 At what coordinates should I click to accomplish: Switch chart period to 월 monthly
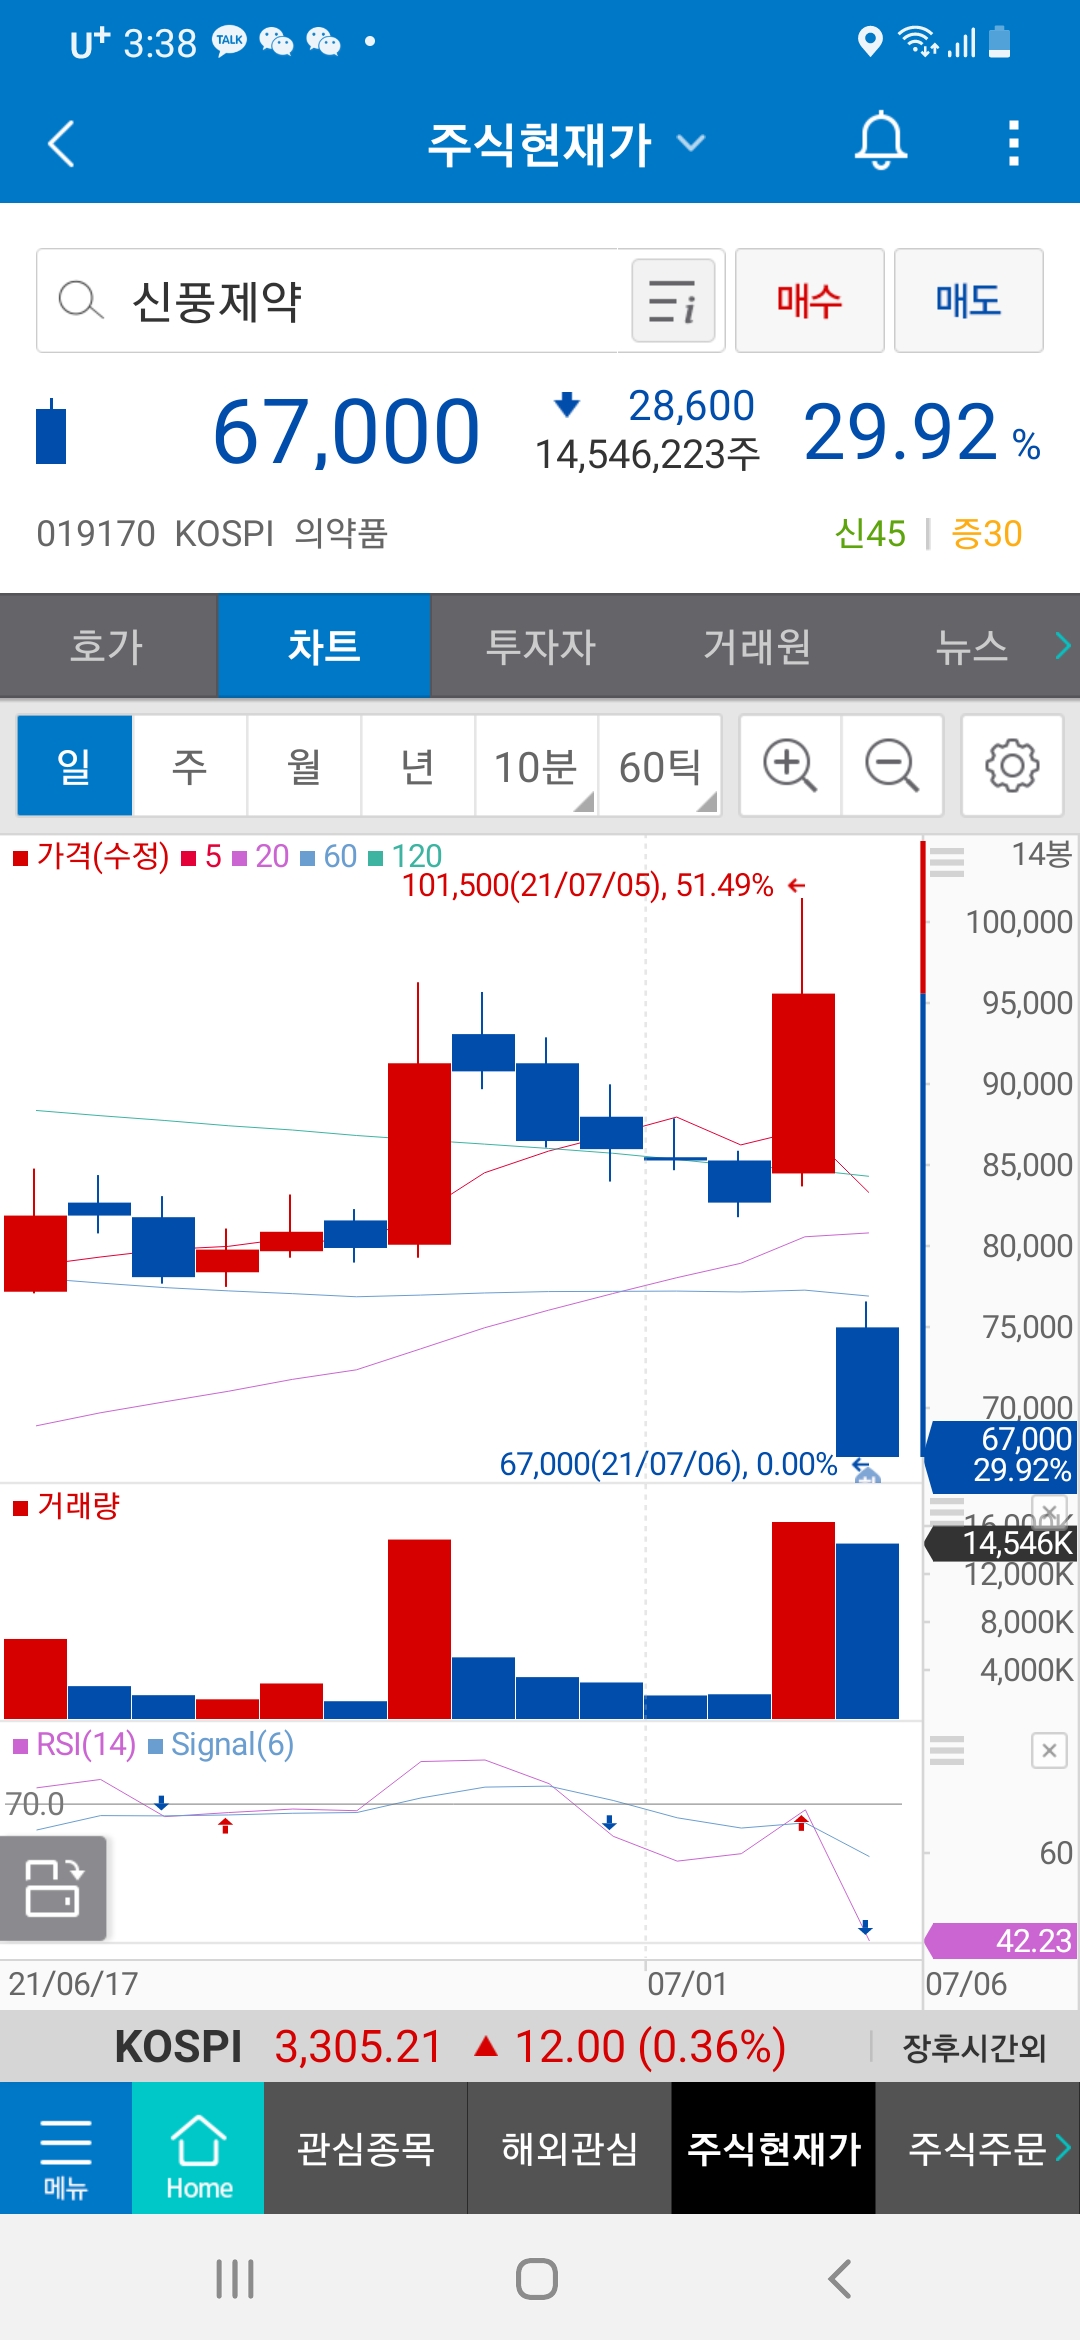point(304,766)
